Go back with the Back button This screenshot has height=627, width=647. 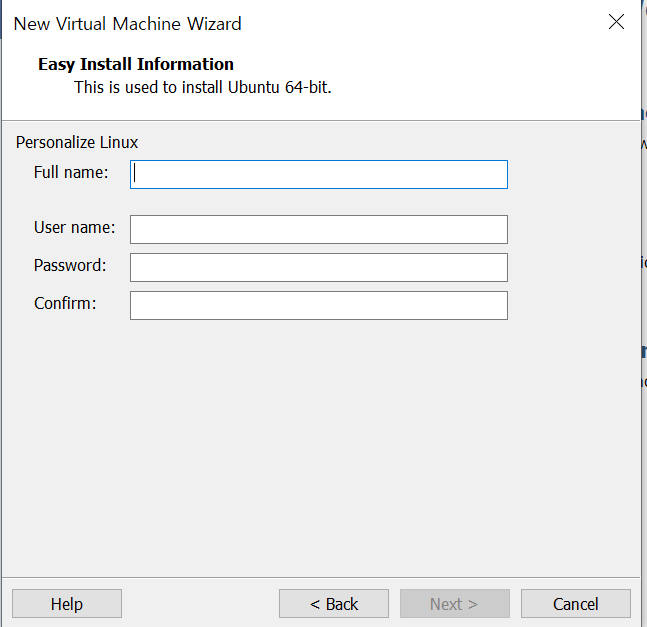tap(334, 604)
